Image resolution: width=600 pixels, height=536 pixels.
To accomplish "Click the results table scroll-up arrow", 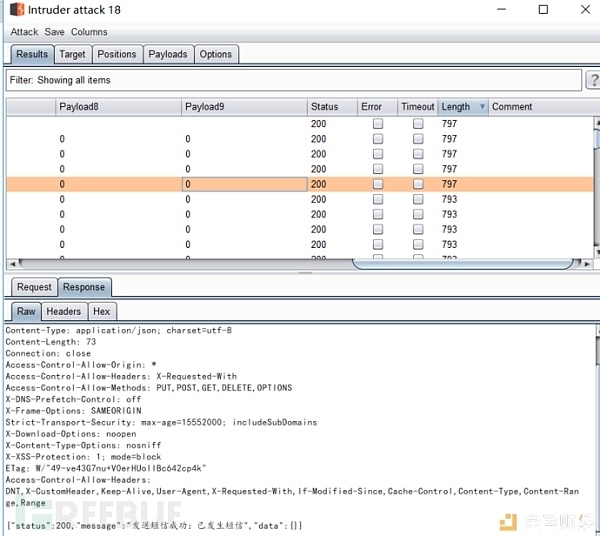I will click(596, 123).
